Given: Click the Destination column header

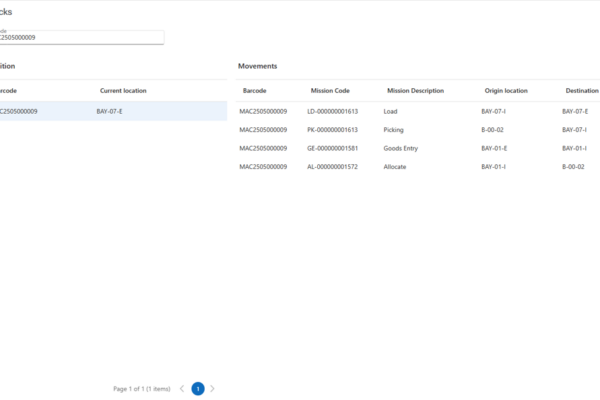Looking at the screenshot, I should pos(581,91).
